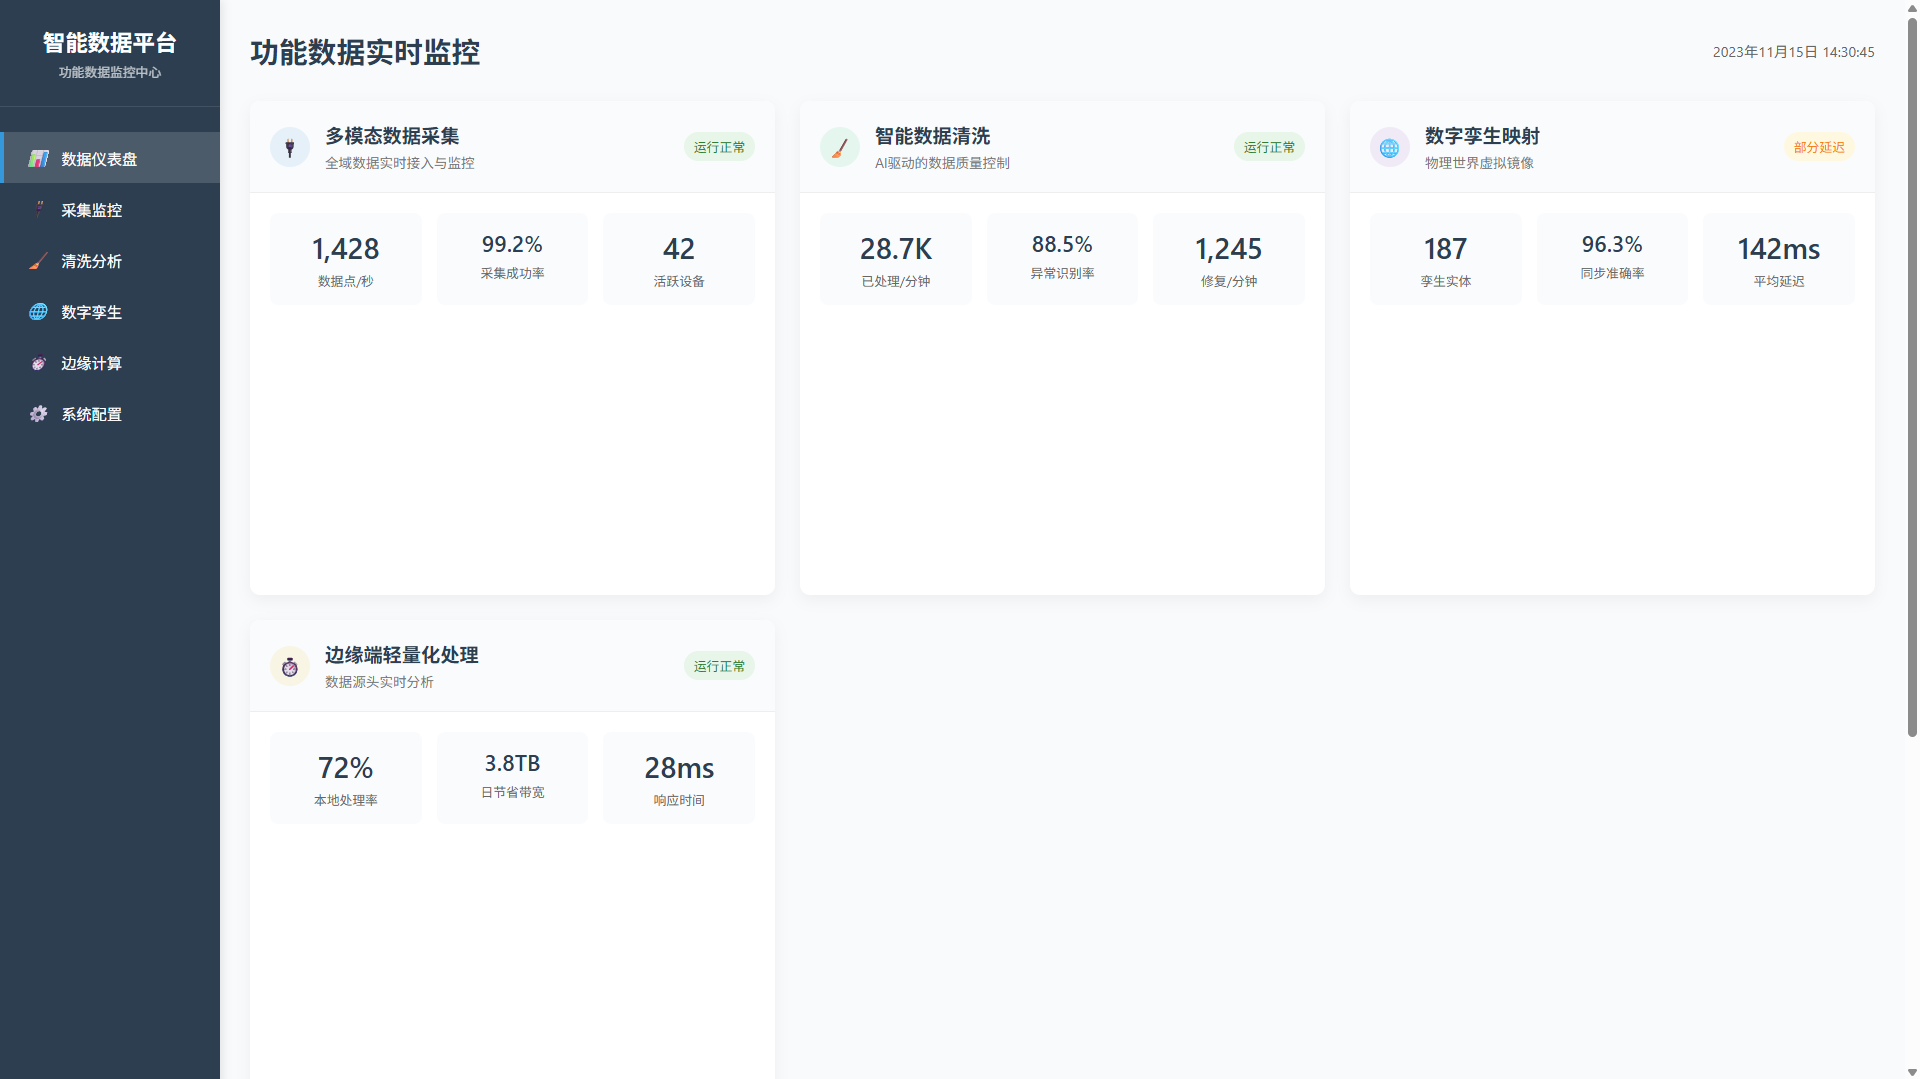1920x1079 pixels.
Task: Click the 3.8TB 日节省带宽 metric tile
Action: click(512, 777)
